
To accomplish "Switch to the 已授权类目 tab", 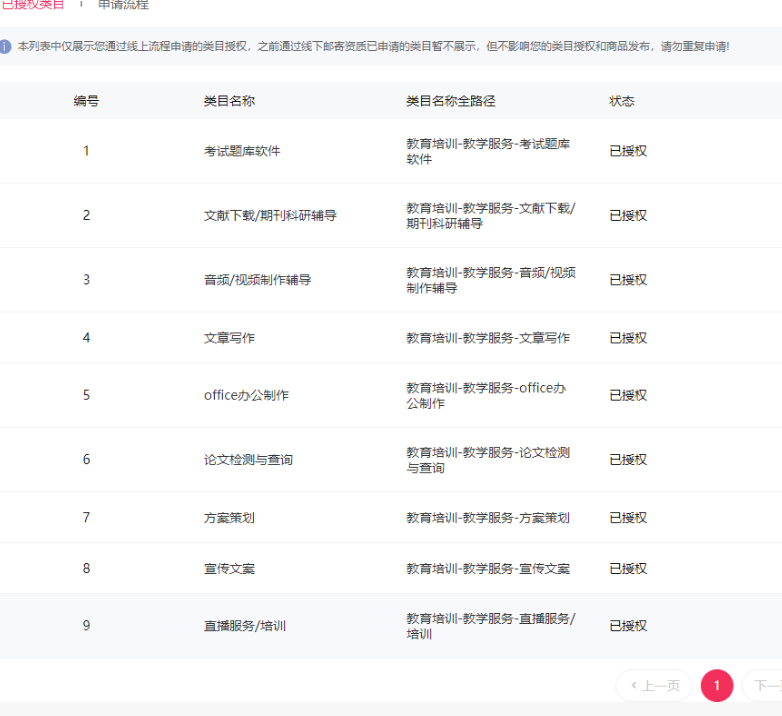I will pos(32,5).
